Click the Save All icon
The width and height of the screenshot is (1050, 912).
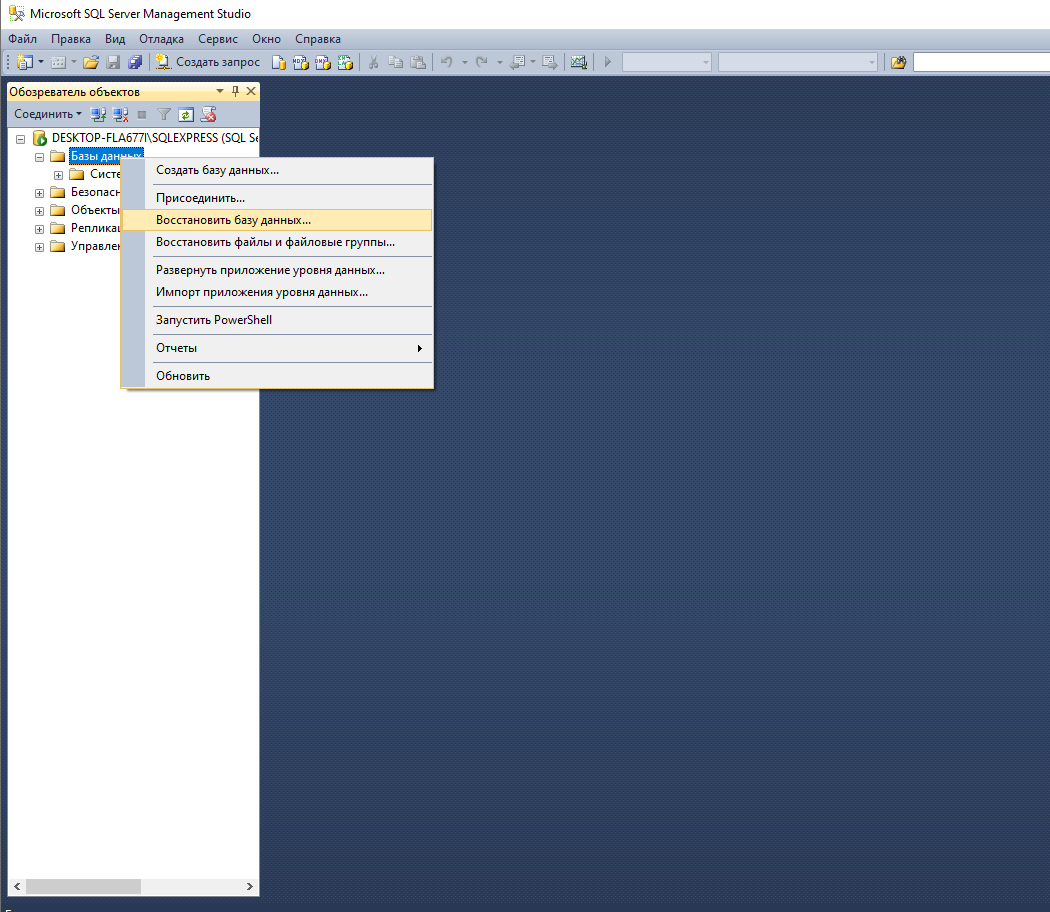[x=135, y=62]
